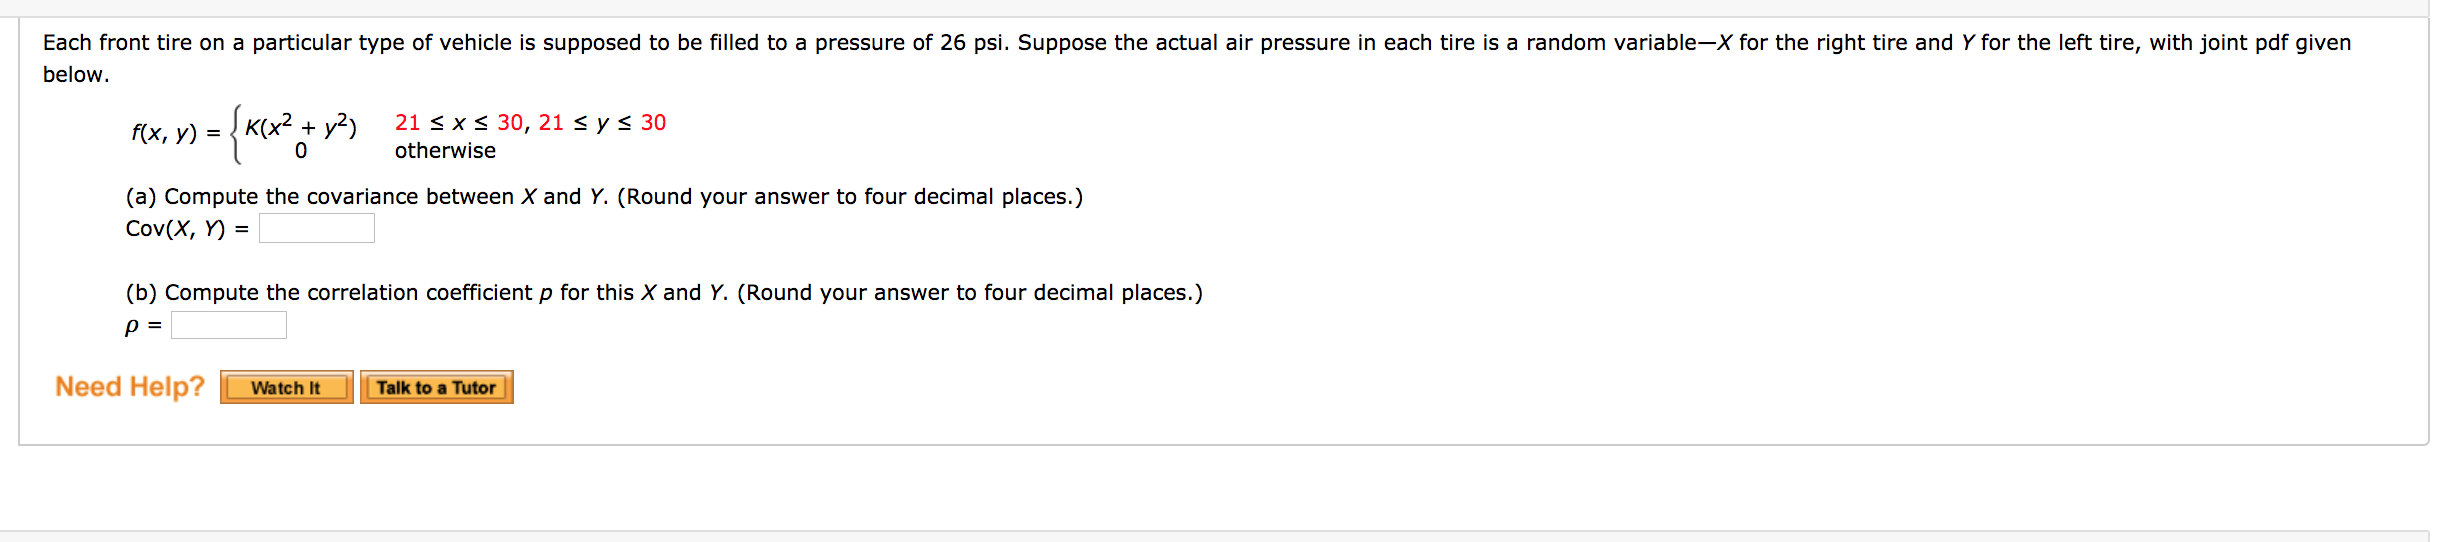Click the large piecewise curly brace
This screenshot has height=542, width=2456.
click(x=236, y=135)
